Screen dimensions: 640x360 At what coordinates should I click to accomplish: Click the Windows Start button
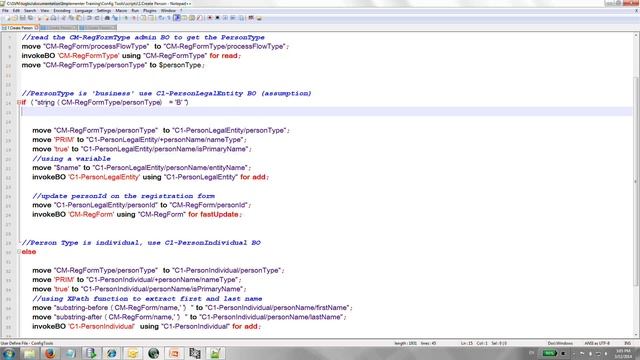(x=9, y=353)
